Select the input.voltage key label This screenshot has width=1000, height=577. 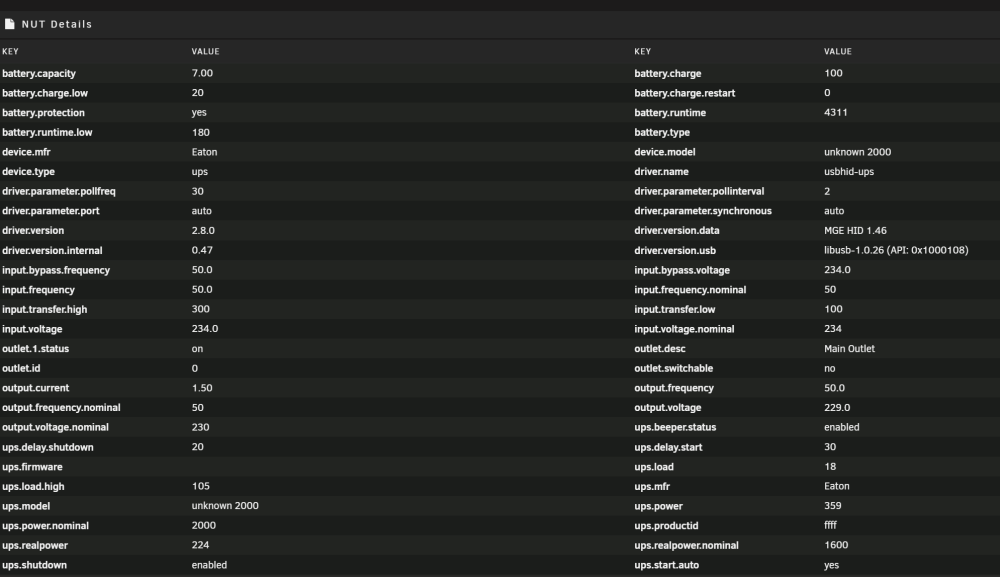click(32, 329)
